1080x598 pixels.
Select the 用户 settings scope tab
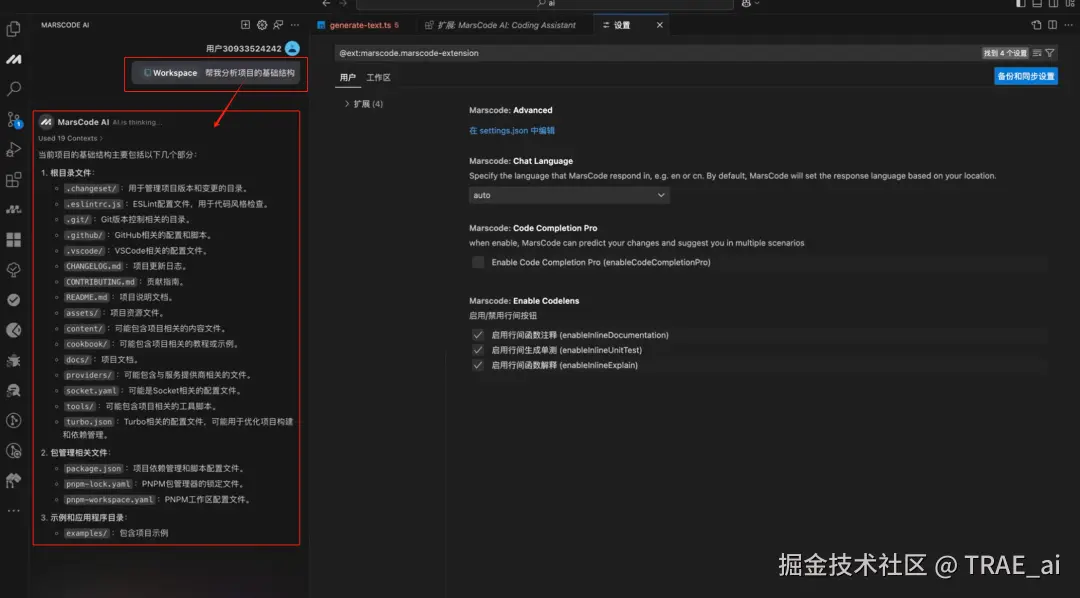(348, 77)
